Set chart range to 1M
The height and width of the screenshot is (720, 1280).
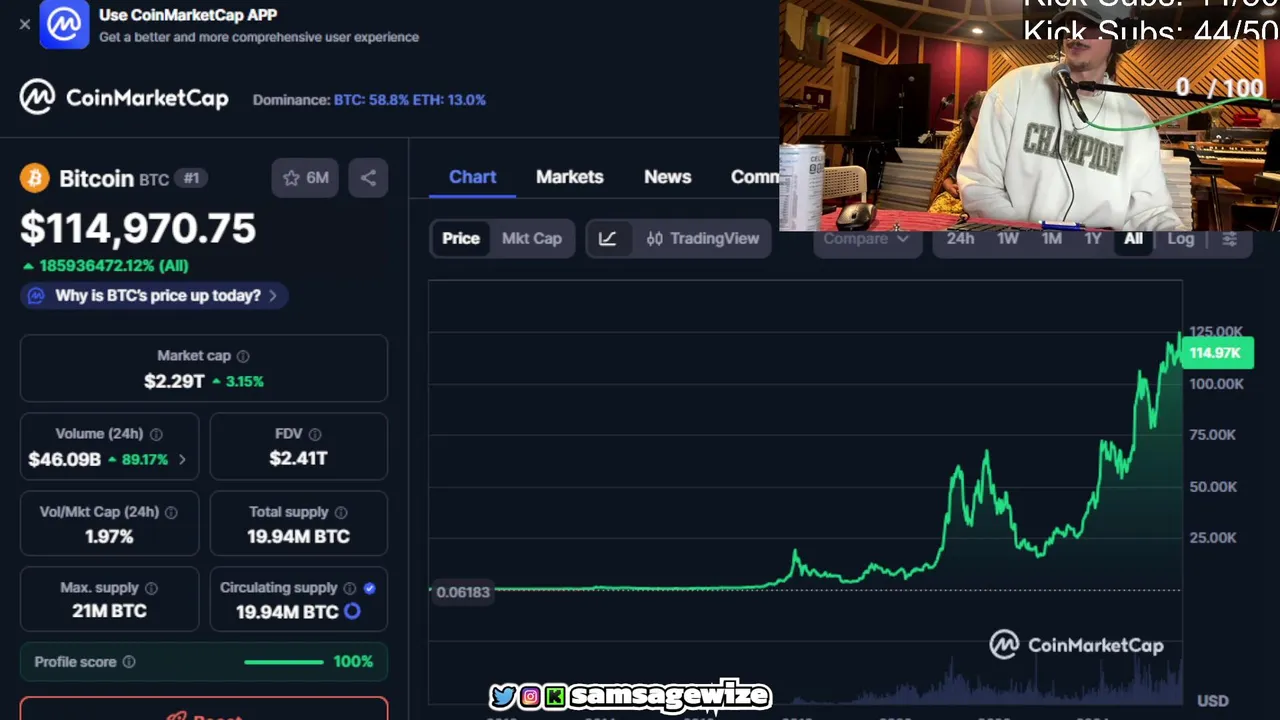point(1052,239)
